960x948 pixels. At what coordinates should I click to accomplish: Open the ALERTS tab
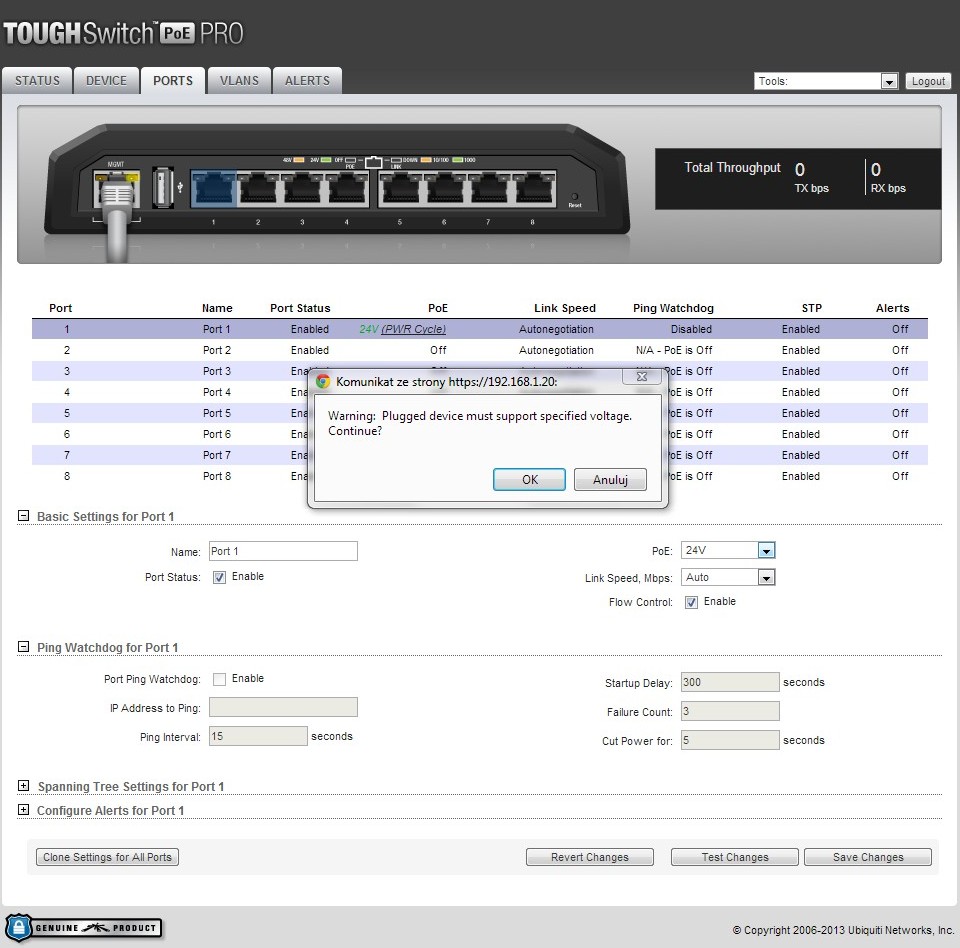307,81
